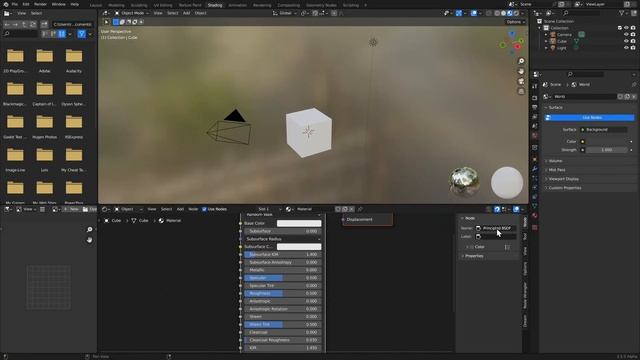Refresh the file browser list
640x360 pixels.
coord(33,24)
